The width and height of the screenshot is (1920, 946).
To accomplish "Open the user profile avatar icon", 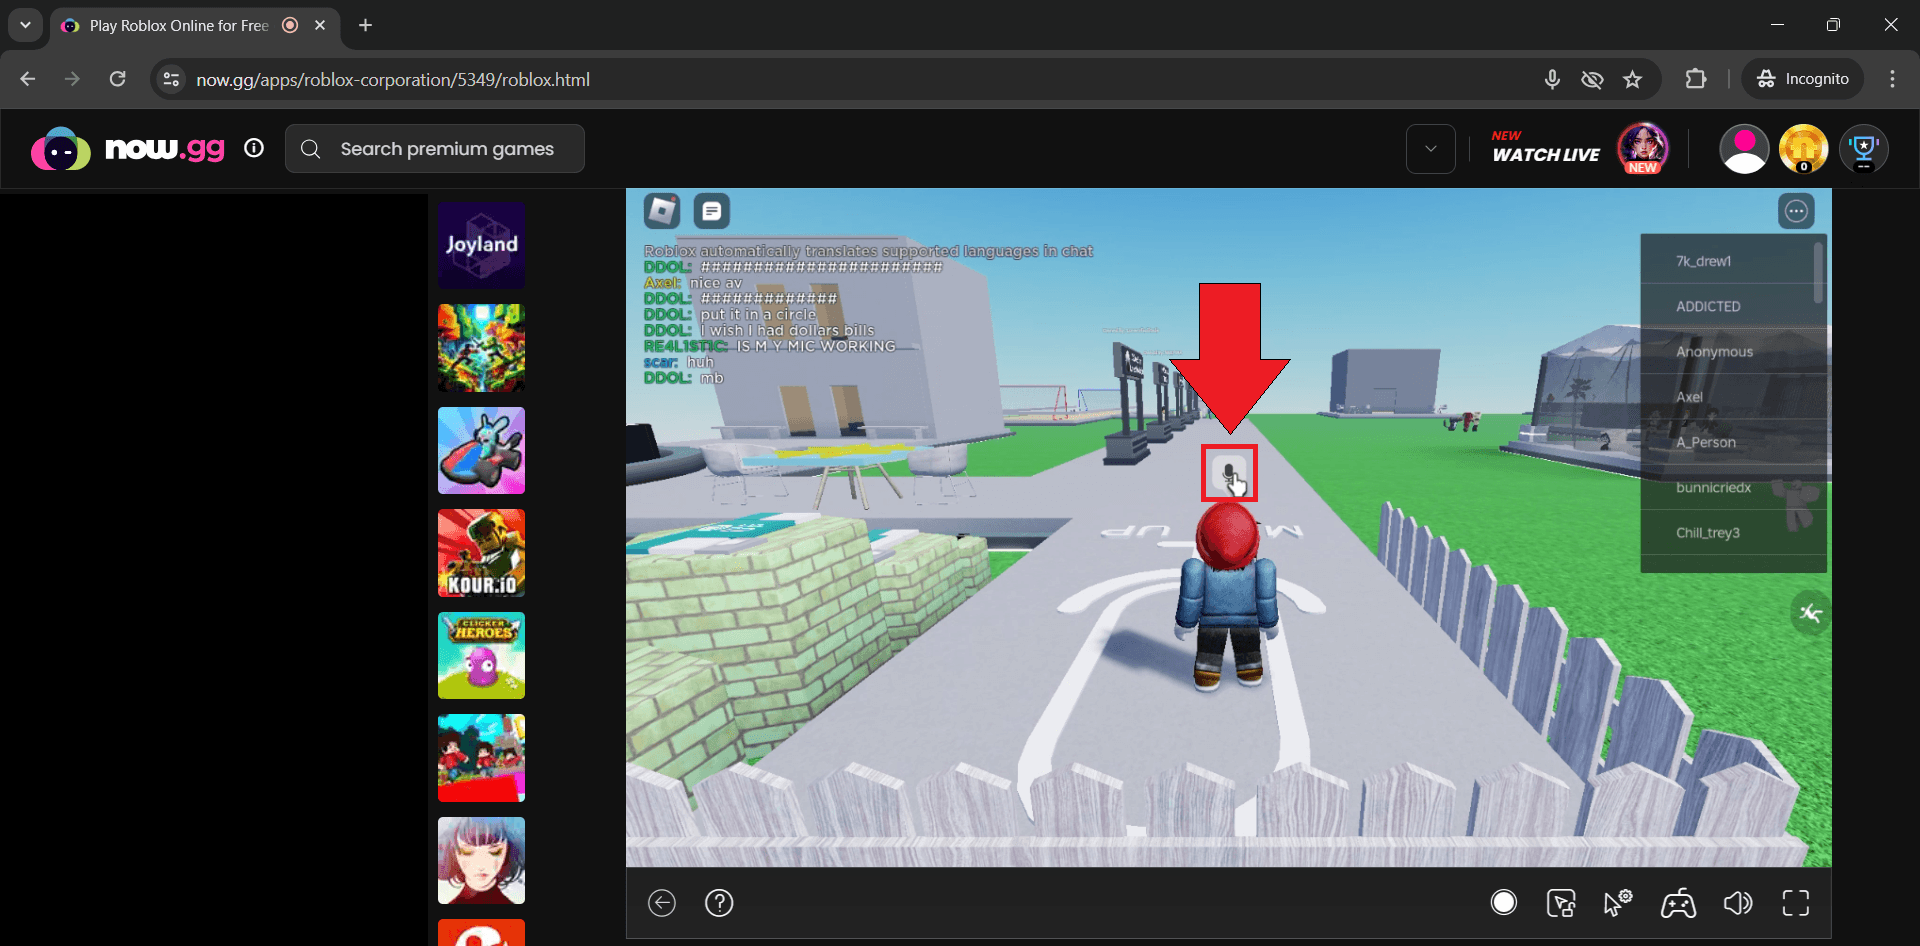I will (x=1744, y=149).
